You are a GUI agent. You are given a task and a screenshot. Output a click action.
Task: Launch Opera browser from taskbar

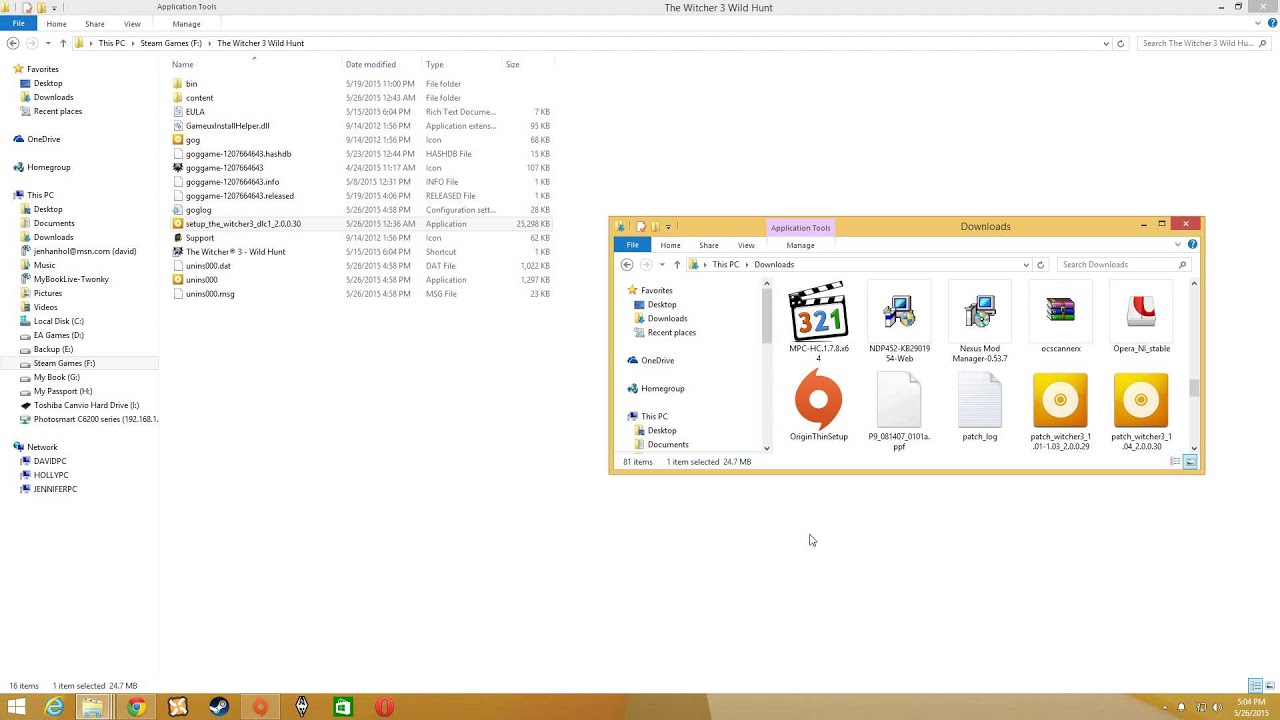384,707
